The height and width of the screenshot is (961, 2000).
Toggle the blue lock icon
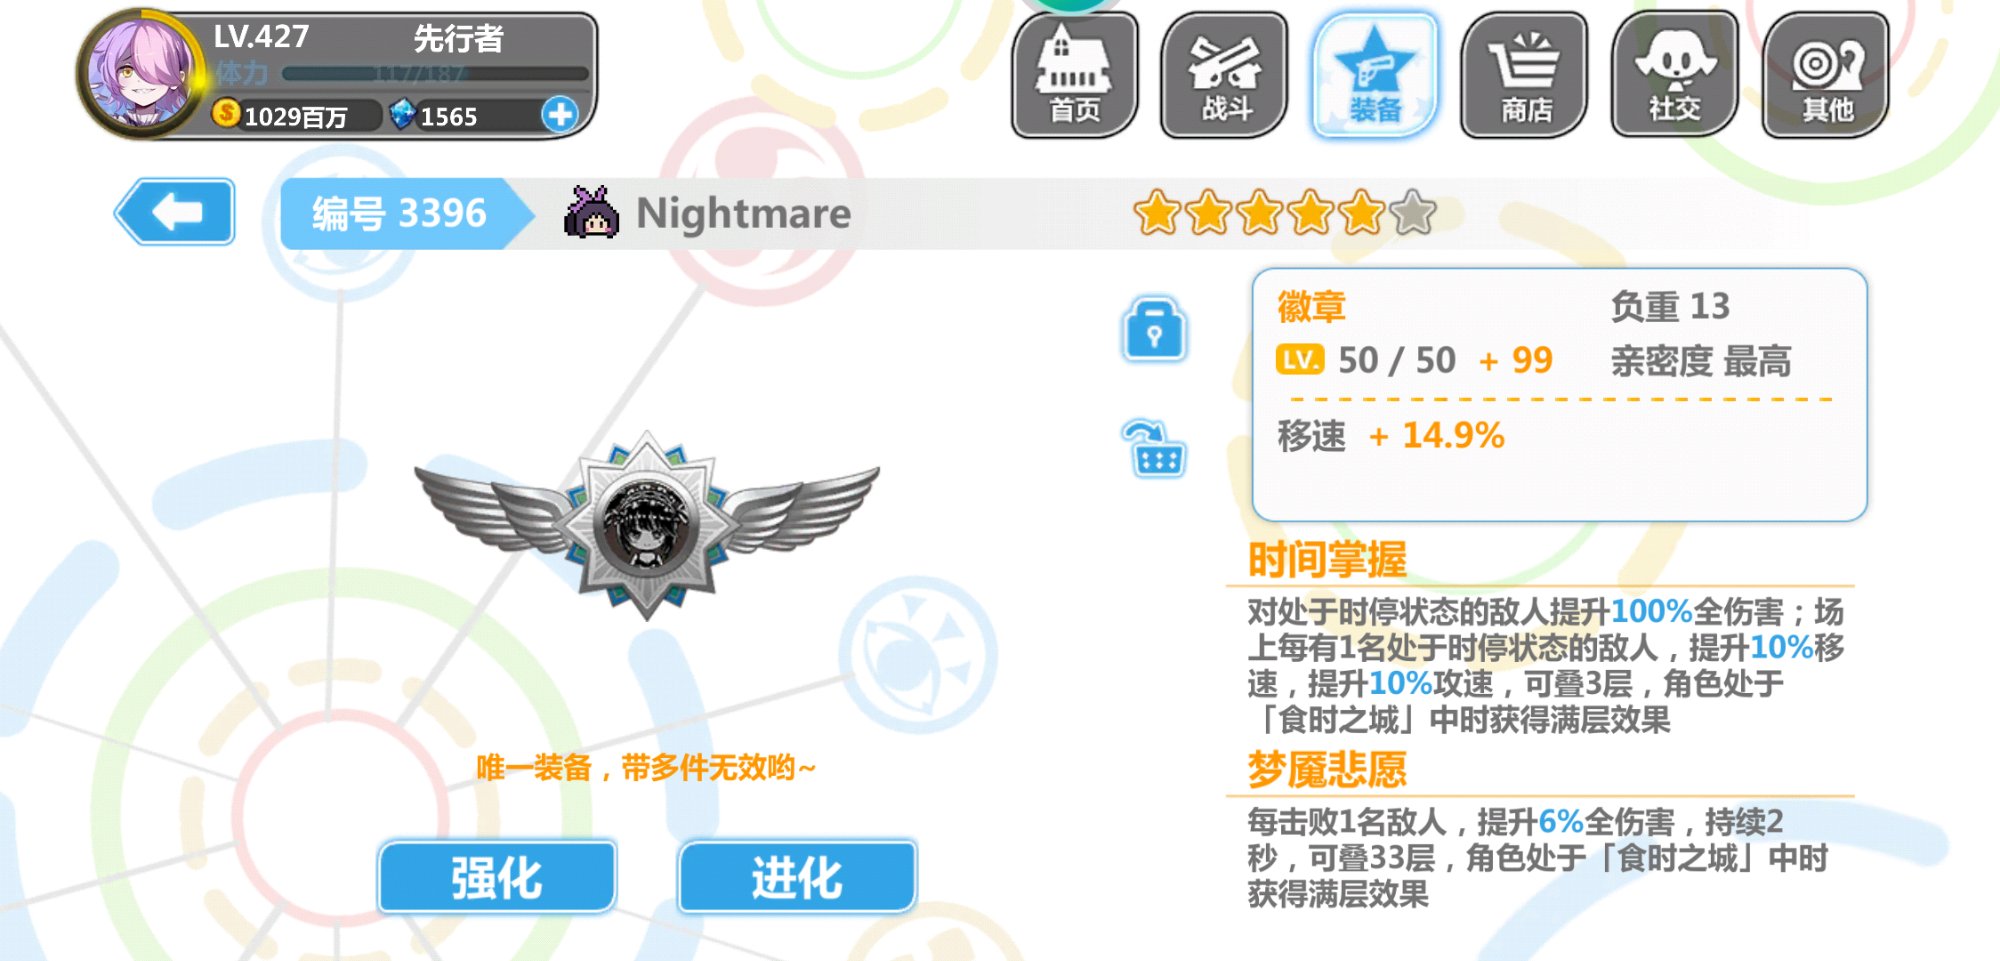click(1155, 329)
